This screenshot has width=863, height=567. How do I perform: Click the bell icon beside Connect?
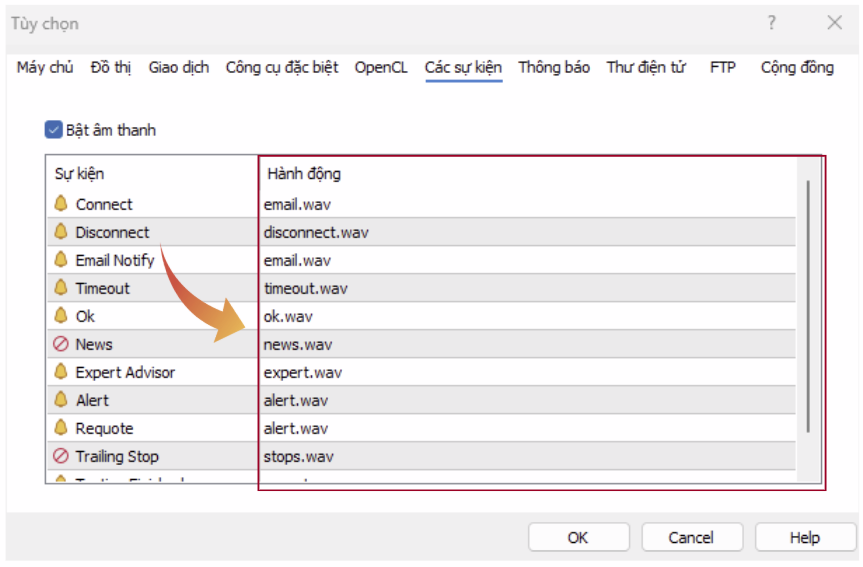coord(61,204)
